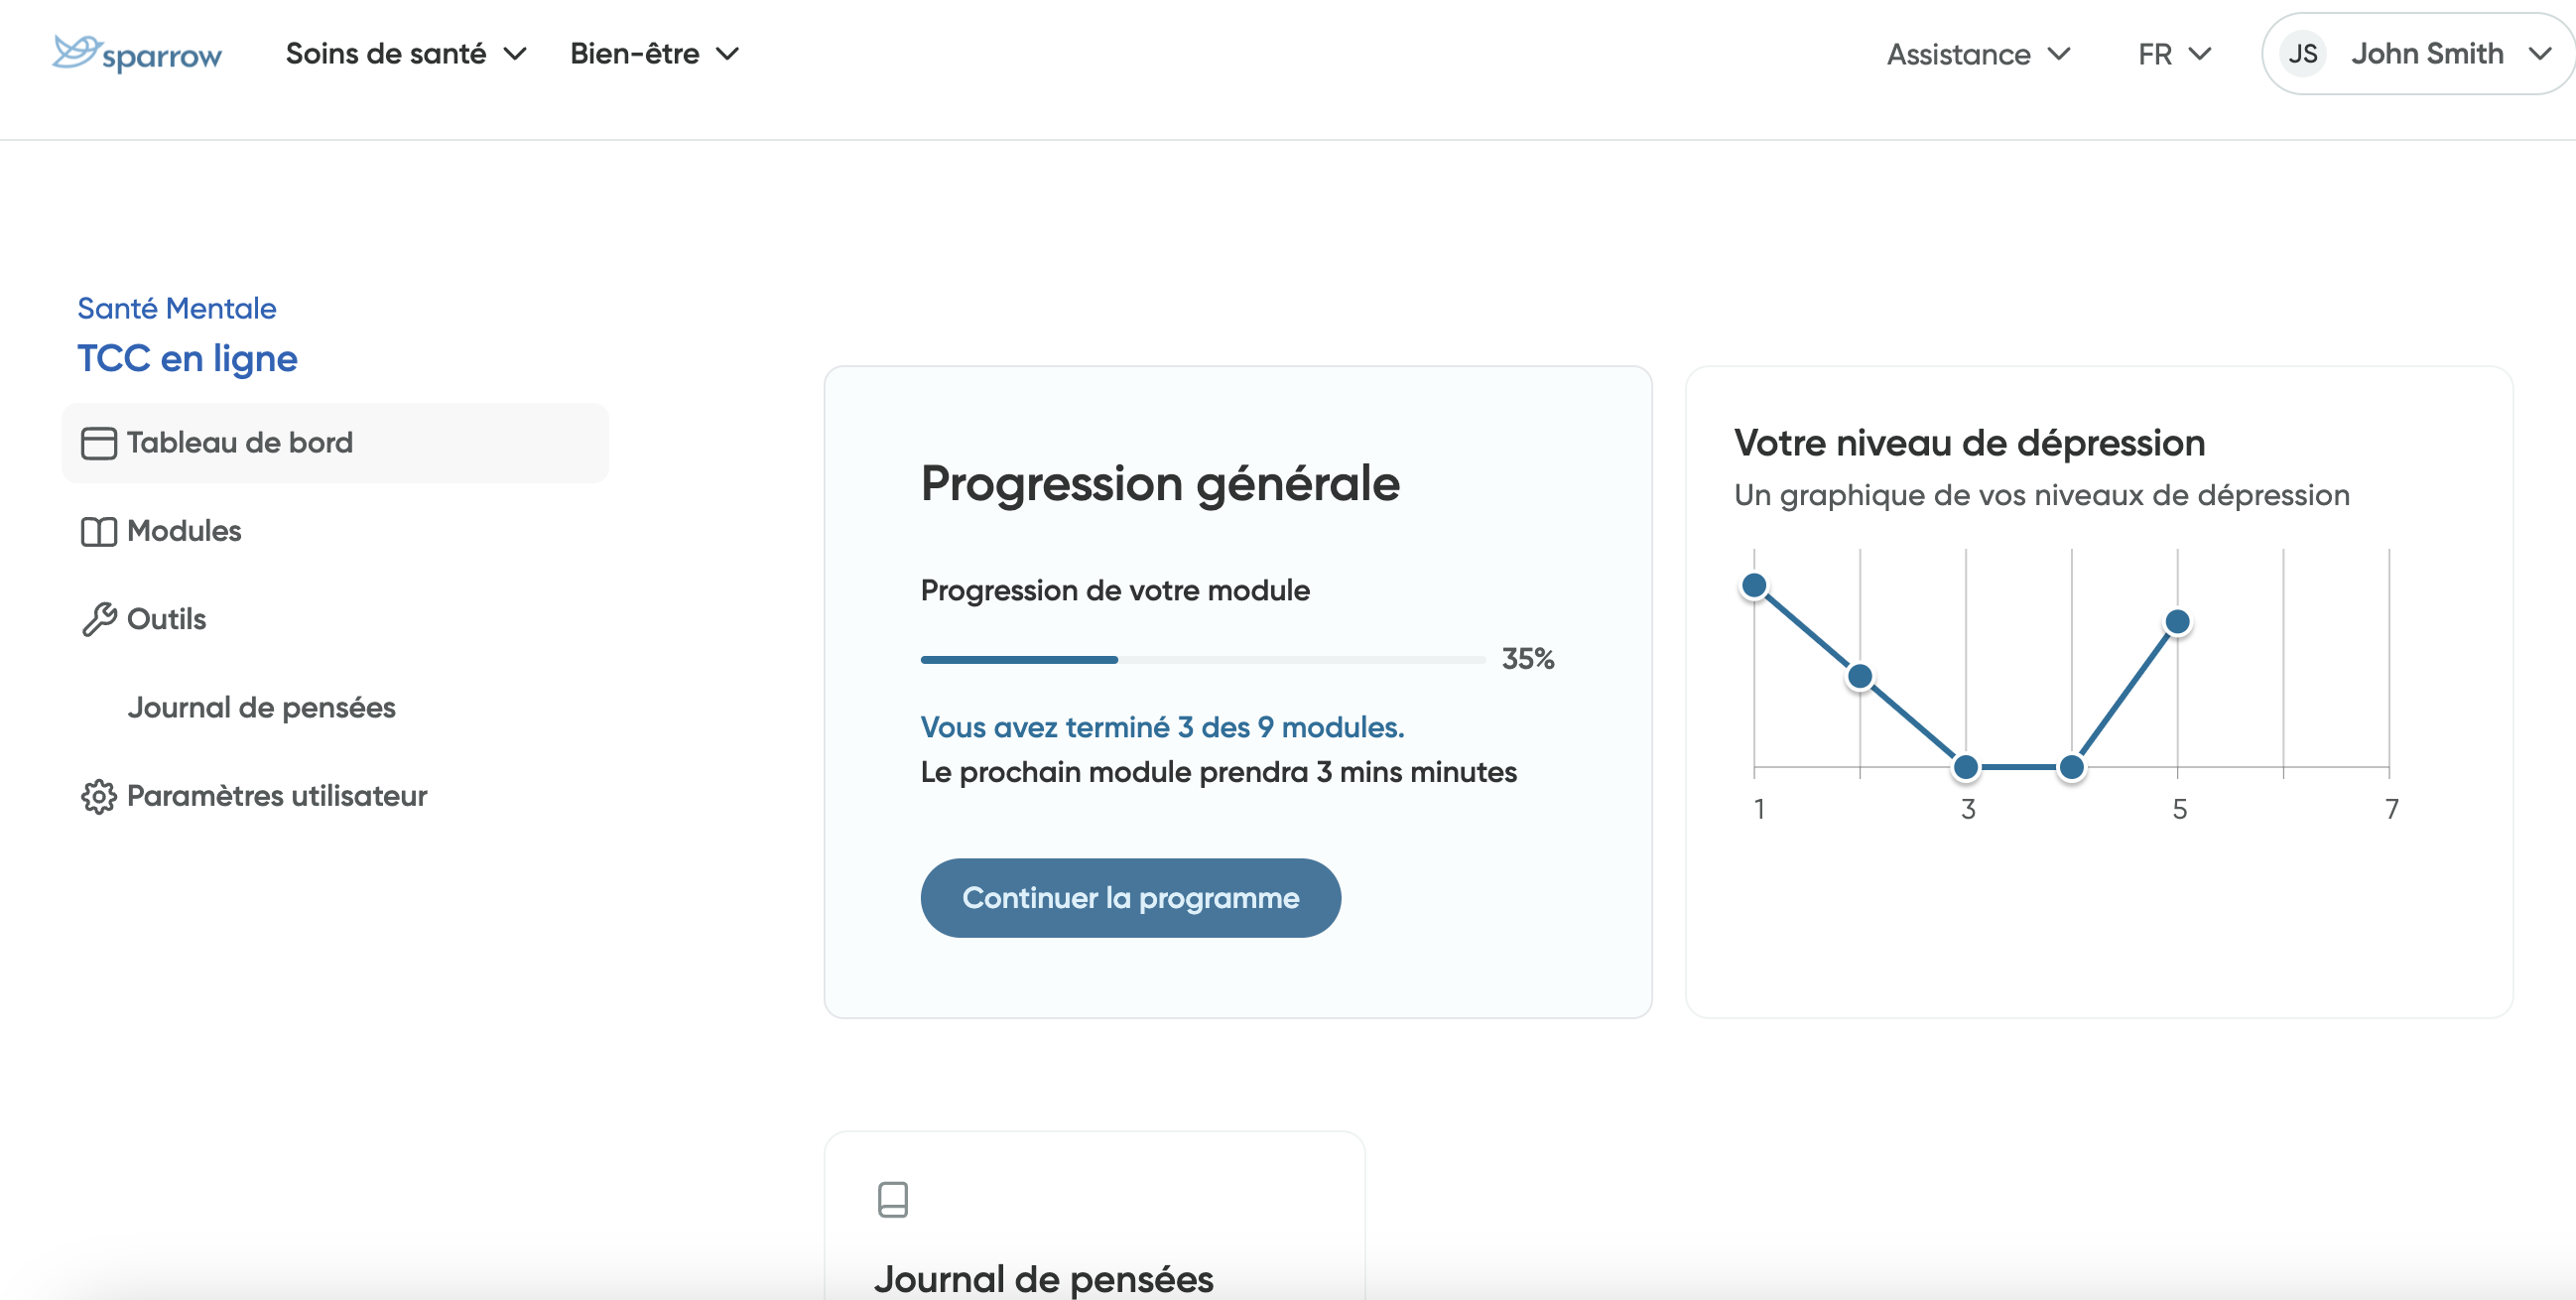Select Journal de pensées in the sidebar

tap(261, 707)
